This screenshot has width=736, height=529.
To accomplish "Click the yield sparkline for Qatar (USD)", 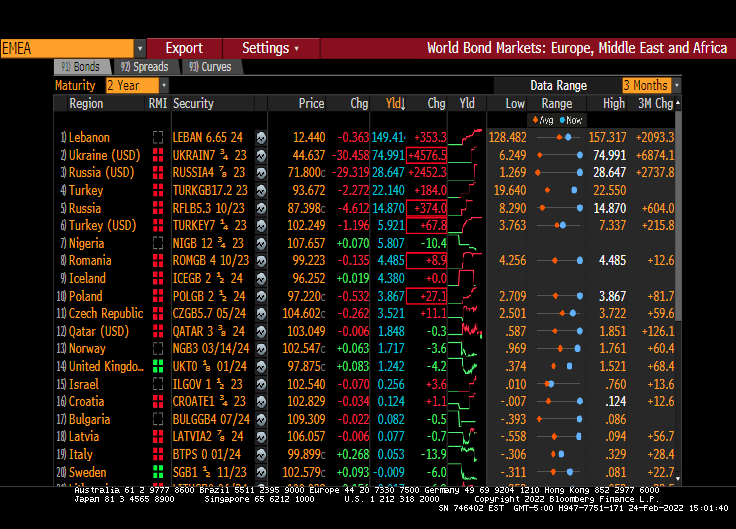I will (x=465, y=331).
